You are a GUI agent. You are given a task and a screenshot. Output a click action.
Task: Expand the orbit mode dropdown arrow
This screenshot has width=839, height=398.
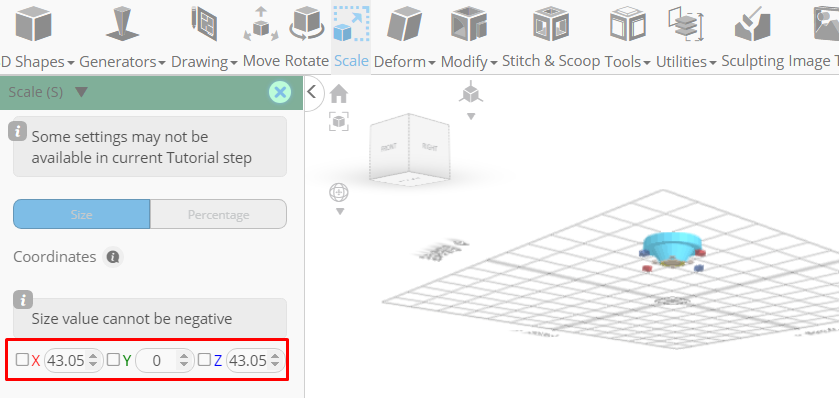tap(339, 212)
